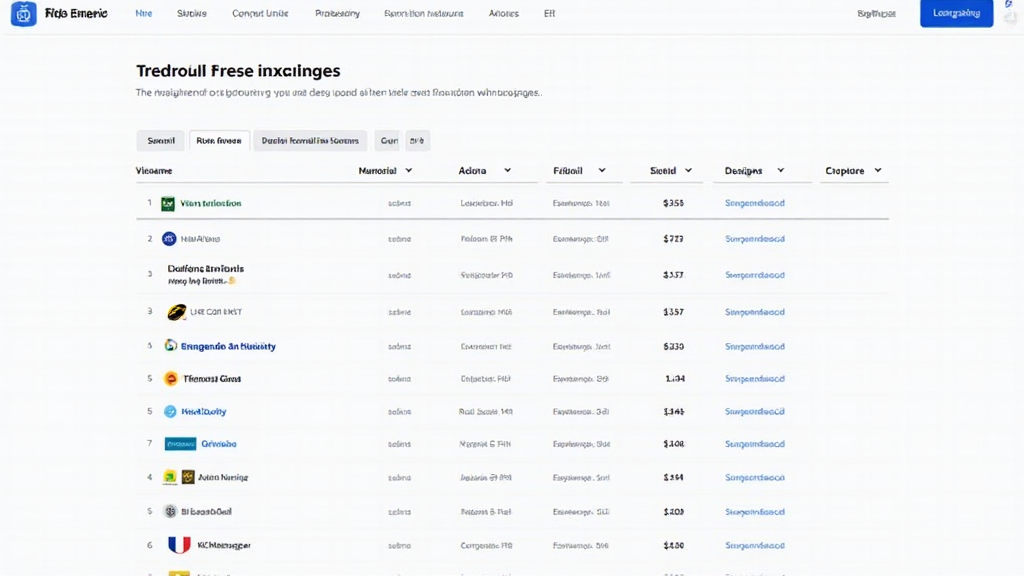Click the light blue round icon in $145 row
Viewport: 1024px width, 576px height.
[170, 411]
